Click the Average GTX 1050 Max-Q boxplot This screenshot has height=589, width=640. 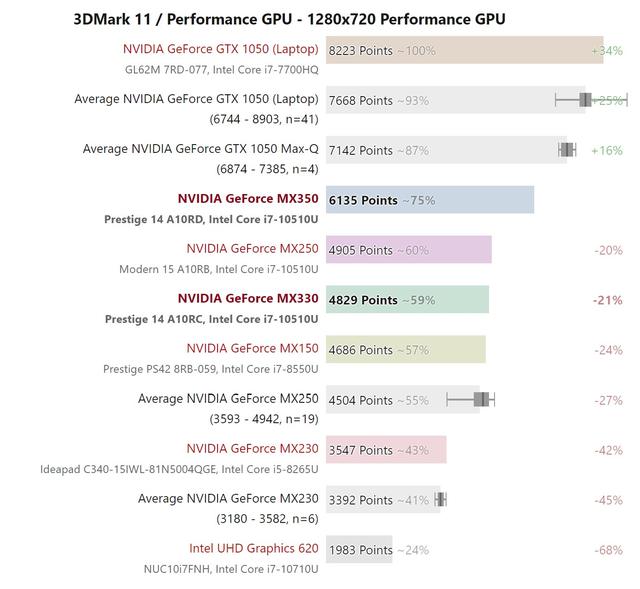(567, 150)
